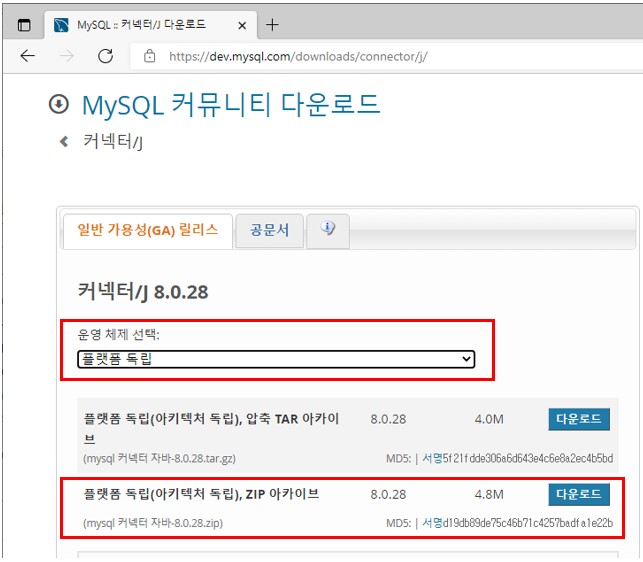The height and width of the screenshot is (562, 643).
Task: Click the 8.0.28 version in TAR row
Action: coord(388,419)
